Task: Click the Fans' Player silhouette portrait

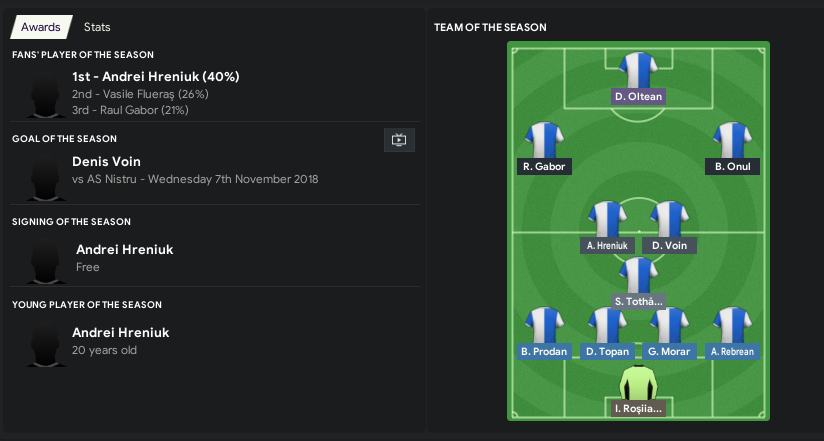Action: (x=45, y=95)
